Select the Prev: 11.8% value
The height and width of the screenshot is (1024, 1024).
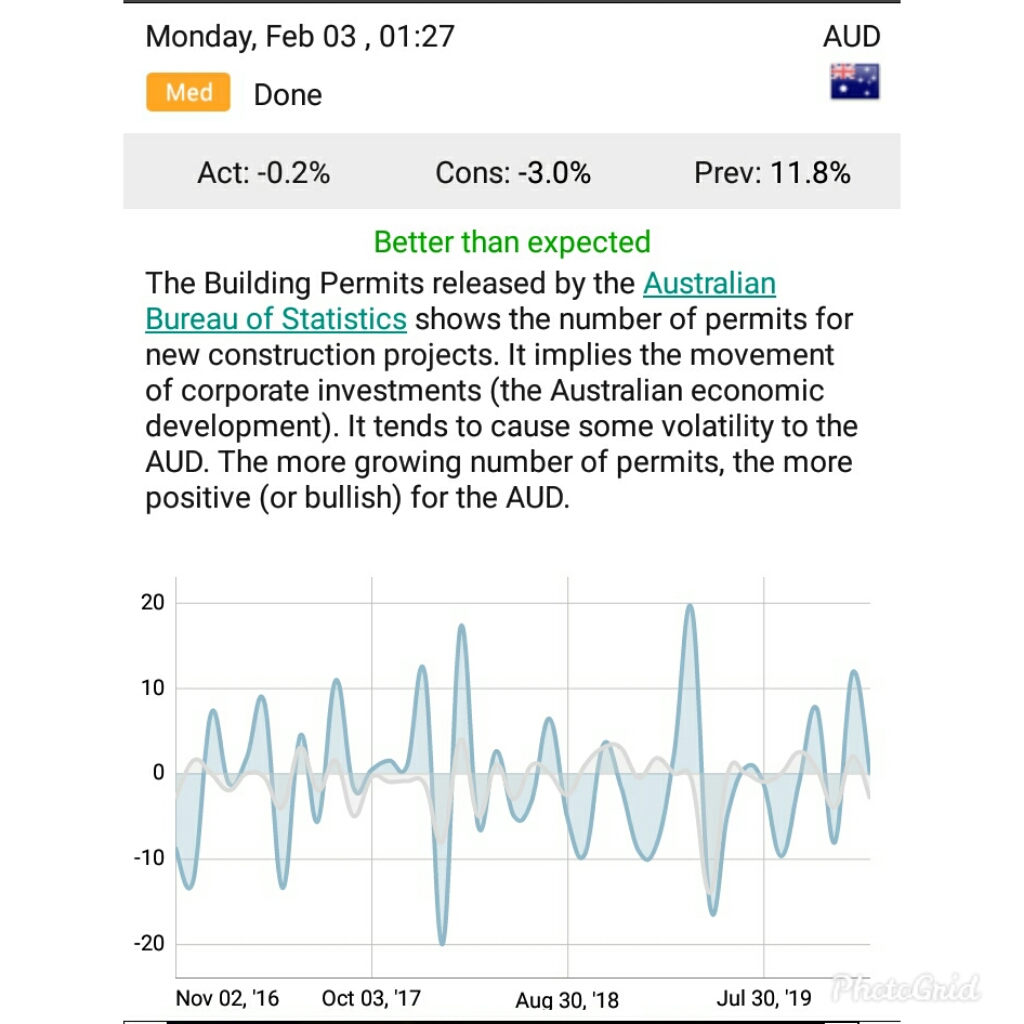(x=772, y=173)
